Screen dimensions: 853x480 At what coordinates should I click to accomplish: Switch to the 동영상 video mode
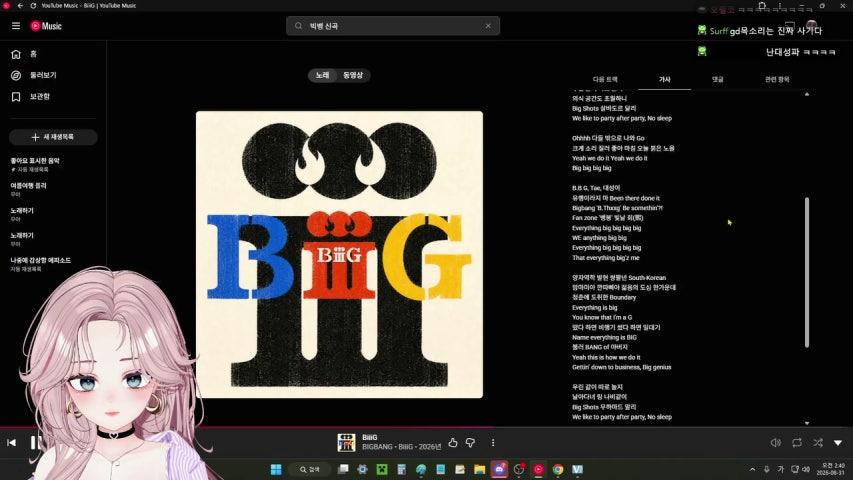pyautogui.click(x=353, y=75)
